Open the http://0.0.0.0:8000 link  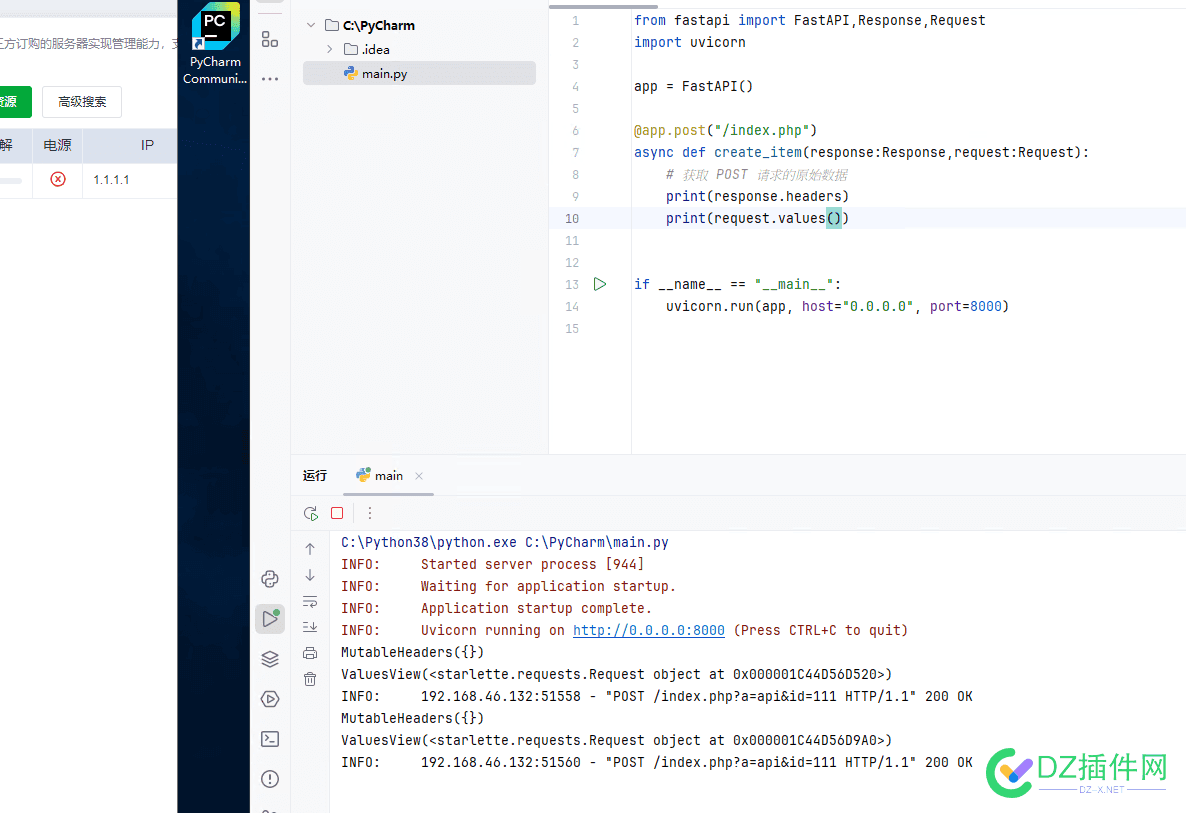pos(648,630)
